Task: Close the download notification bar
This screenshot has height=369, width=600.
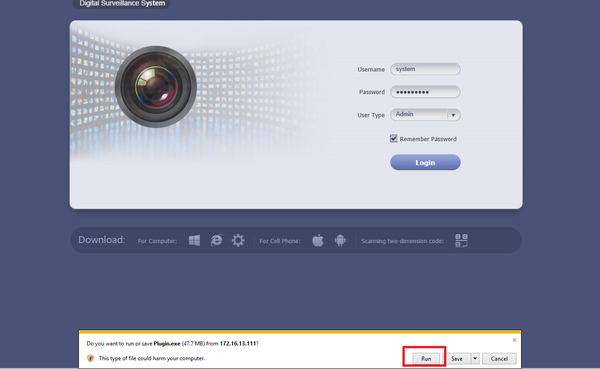Action: [514, 340]
